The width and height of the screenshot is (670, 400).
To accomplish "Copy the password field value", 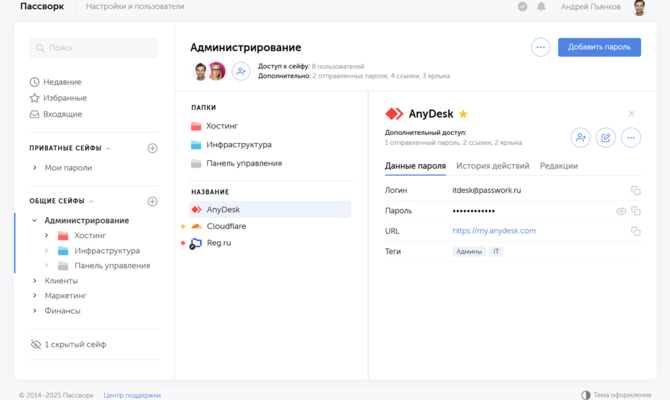I will (636, 211).
